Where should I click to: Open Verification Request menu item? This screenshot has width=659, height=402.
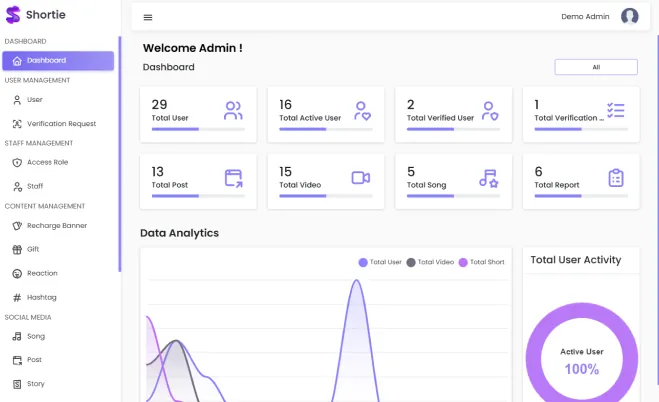[x=58, y=124]
